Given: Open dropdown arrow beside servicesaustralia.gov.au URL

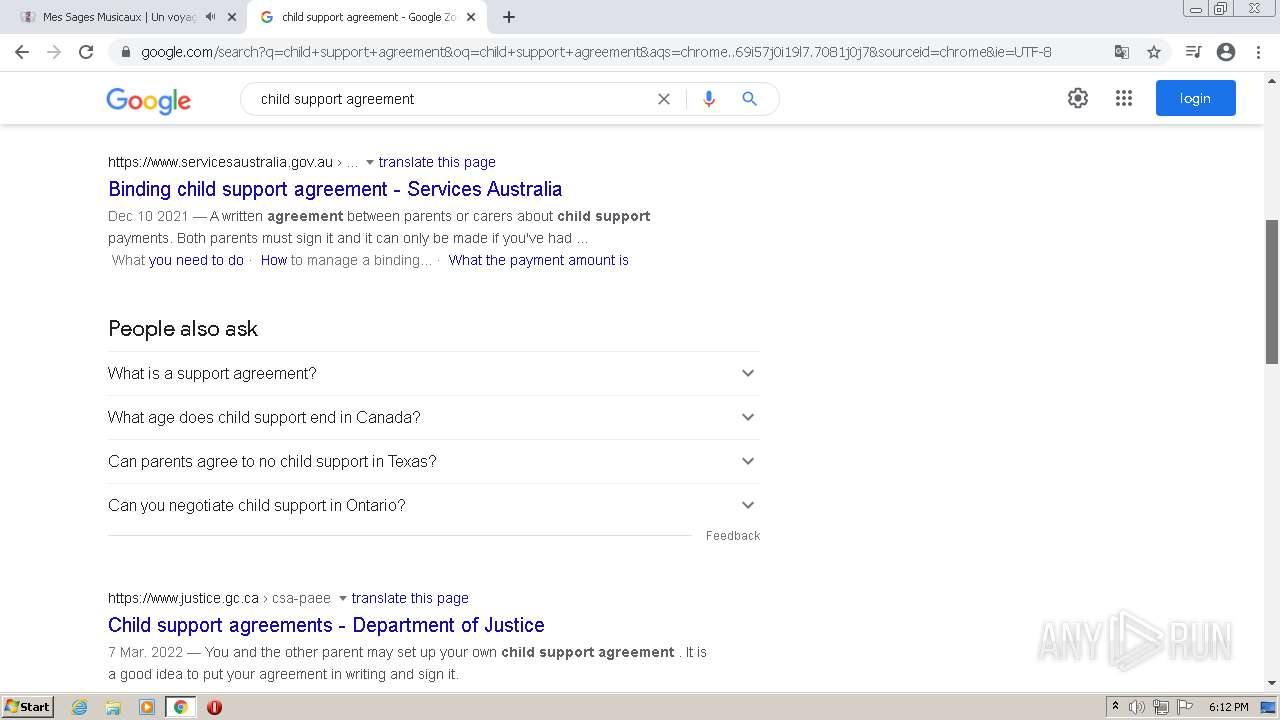Looking at the screenshot, I should tap(369, 162).
